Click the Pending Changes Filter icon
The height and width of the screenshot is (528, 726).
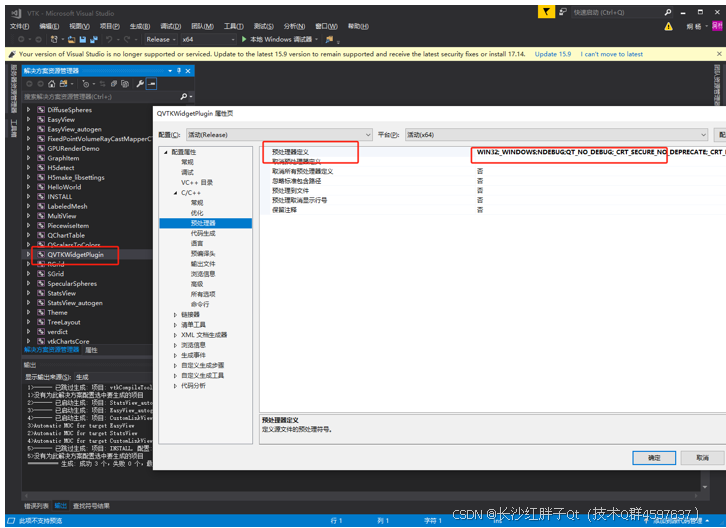(86, 84)
